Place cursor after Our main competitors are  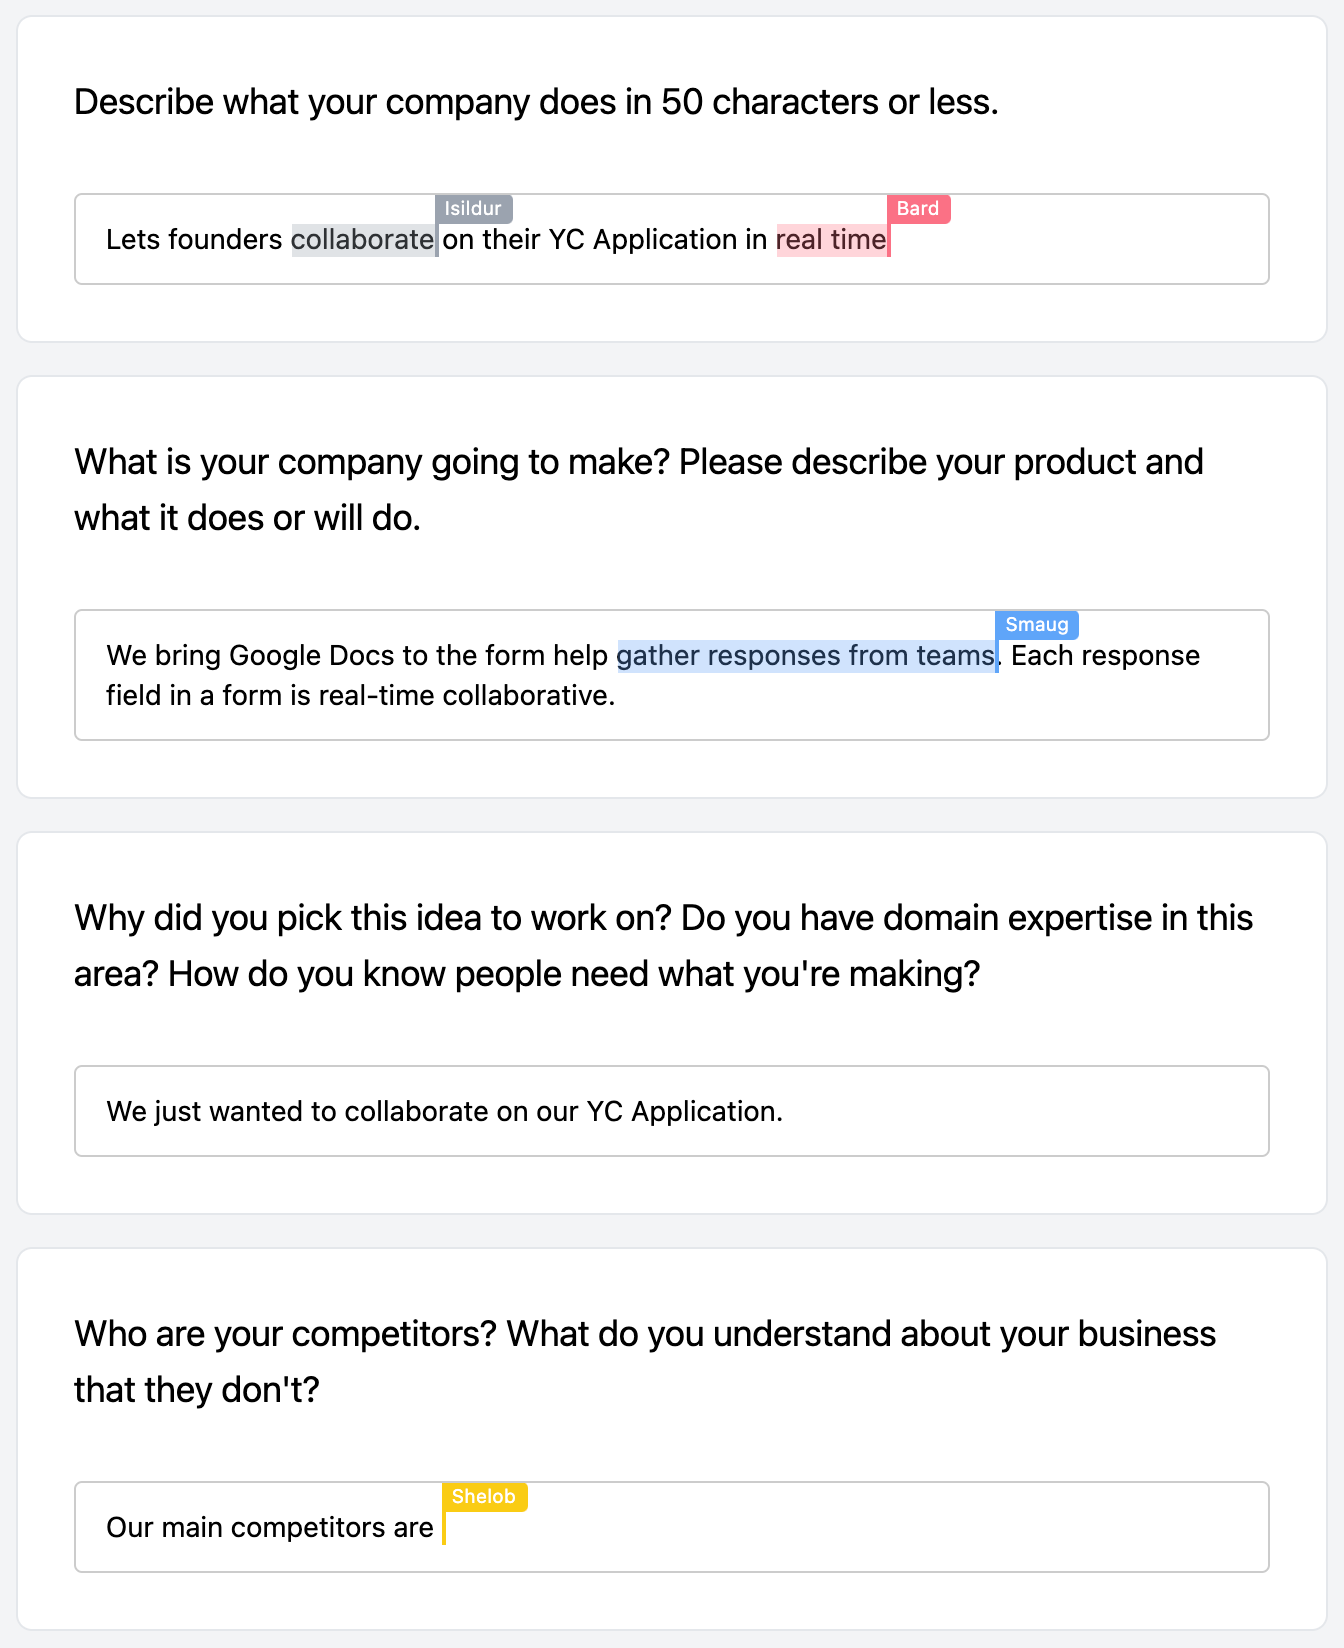pyautogui.click(x=443, y=1527)
